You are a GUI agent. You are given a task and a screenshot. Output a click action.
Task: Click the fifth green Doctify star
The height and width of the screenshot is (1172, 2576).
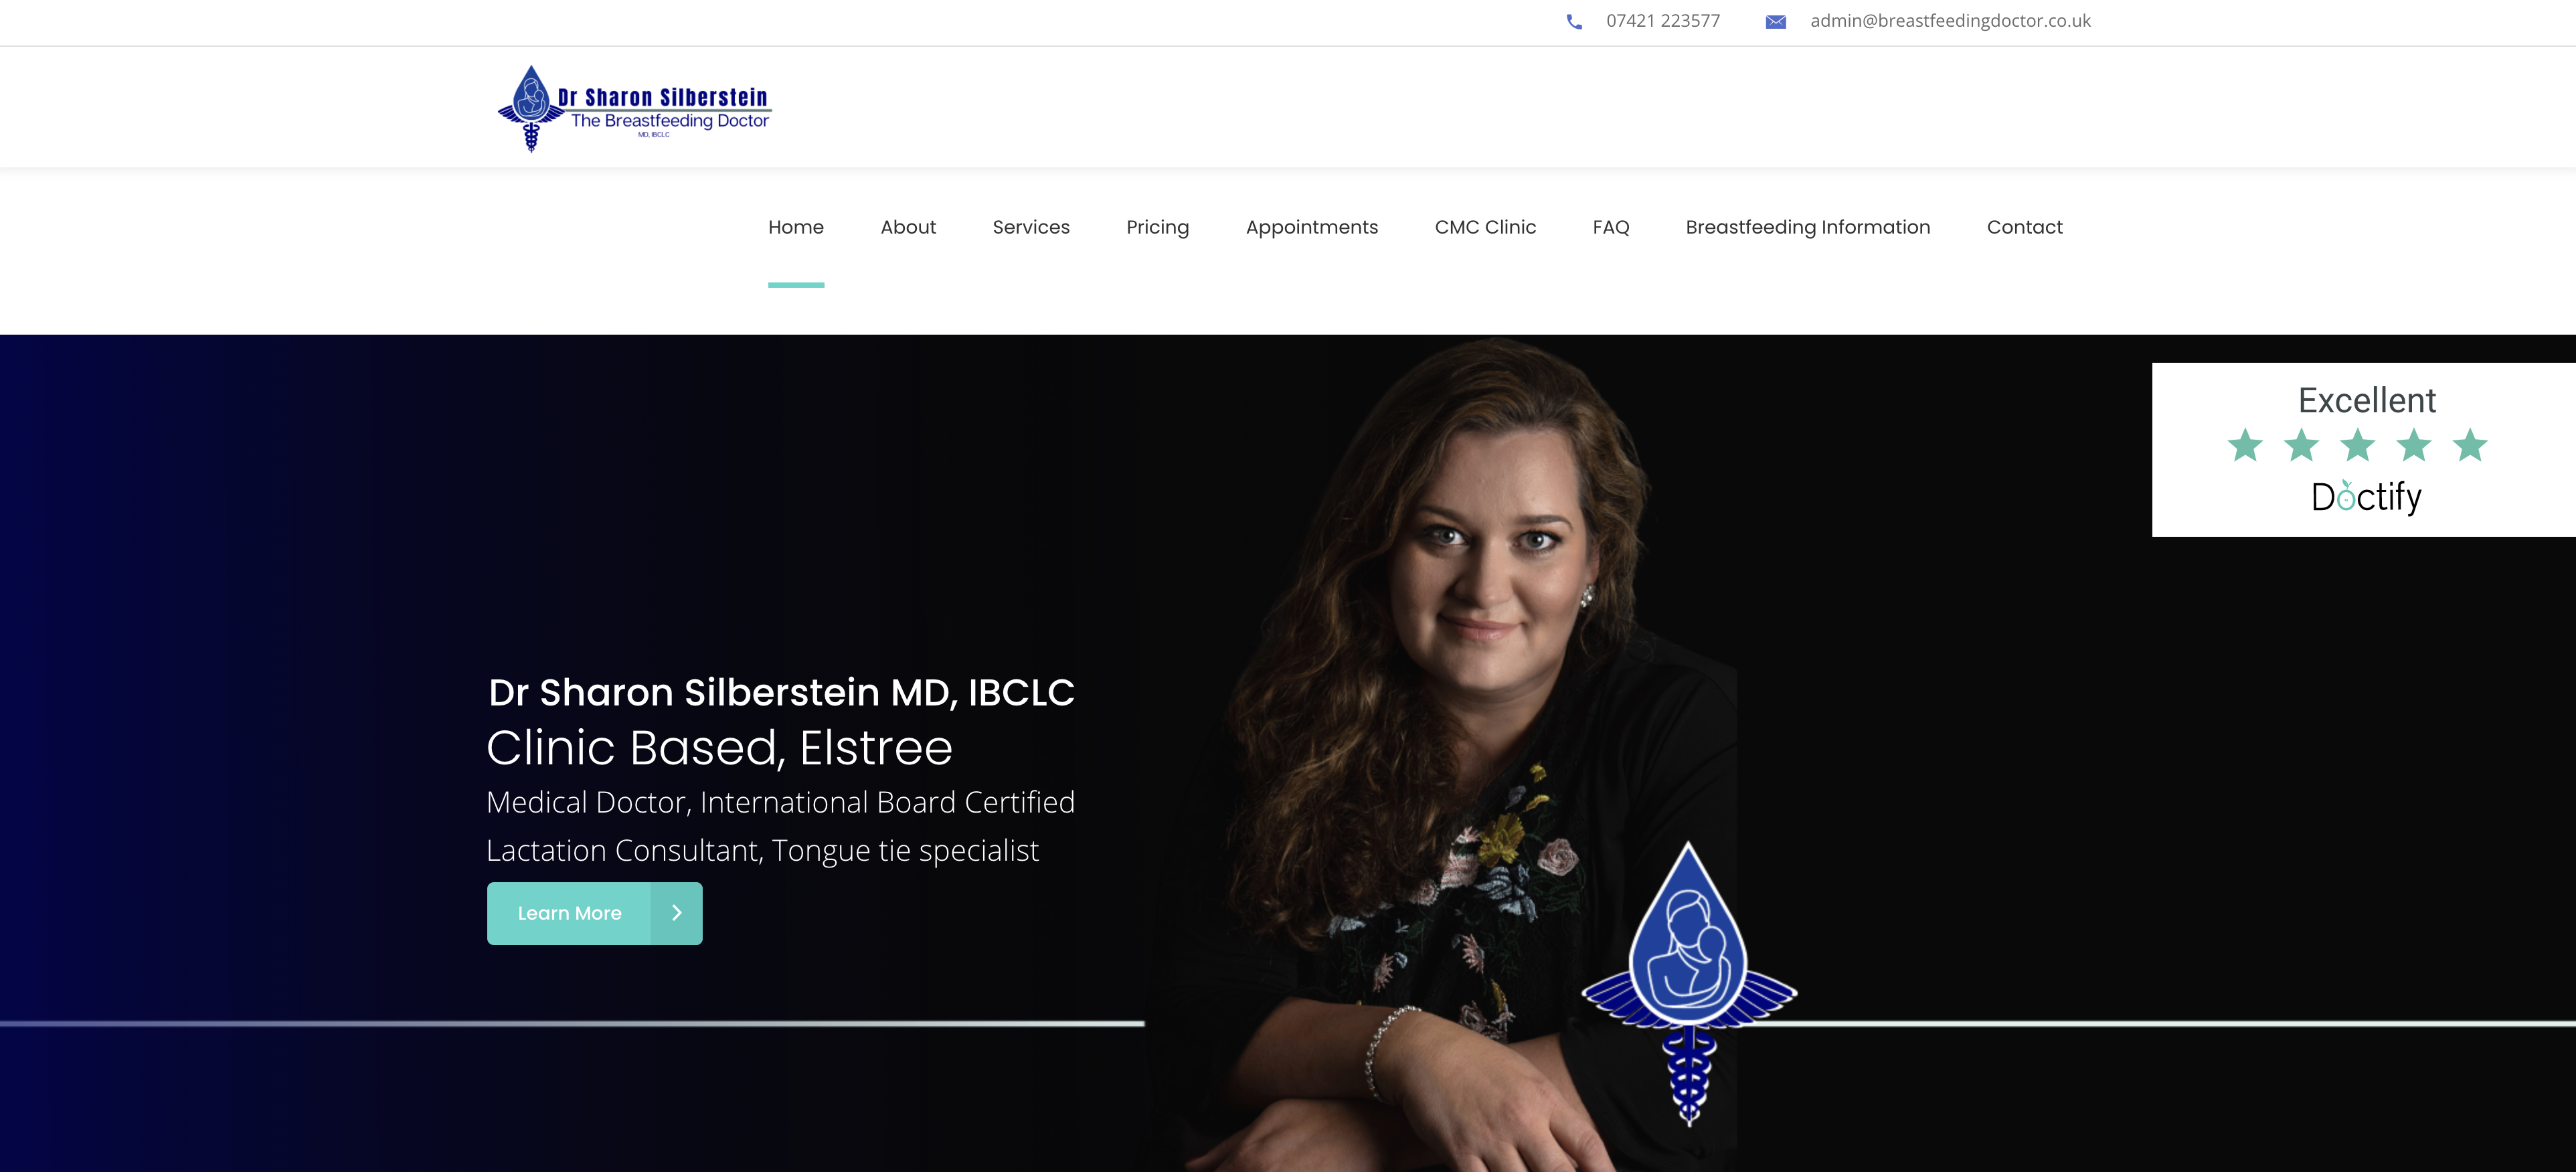pos(2470,445)
